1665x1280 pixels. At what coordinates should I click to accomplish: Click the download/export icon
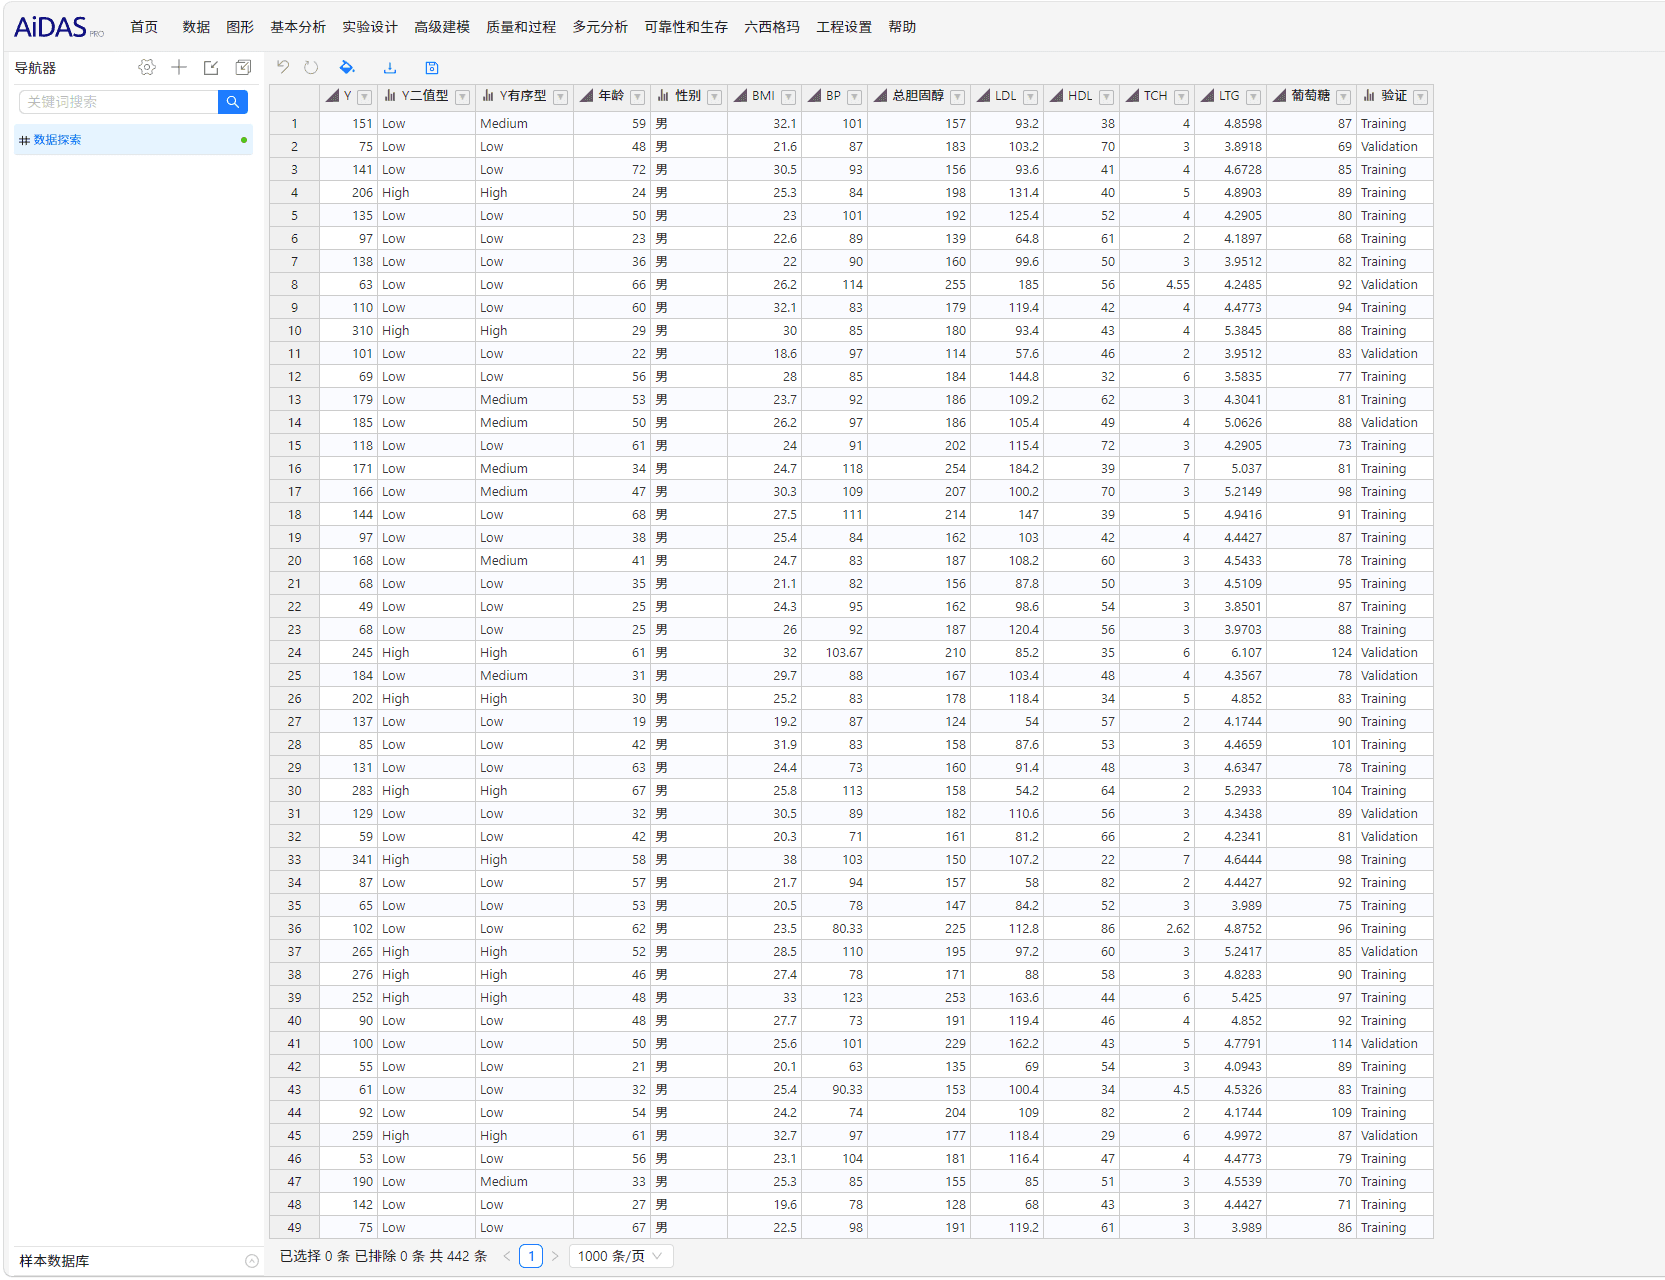pyautogui.click(x=390, y=67)
